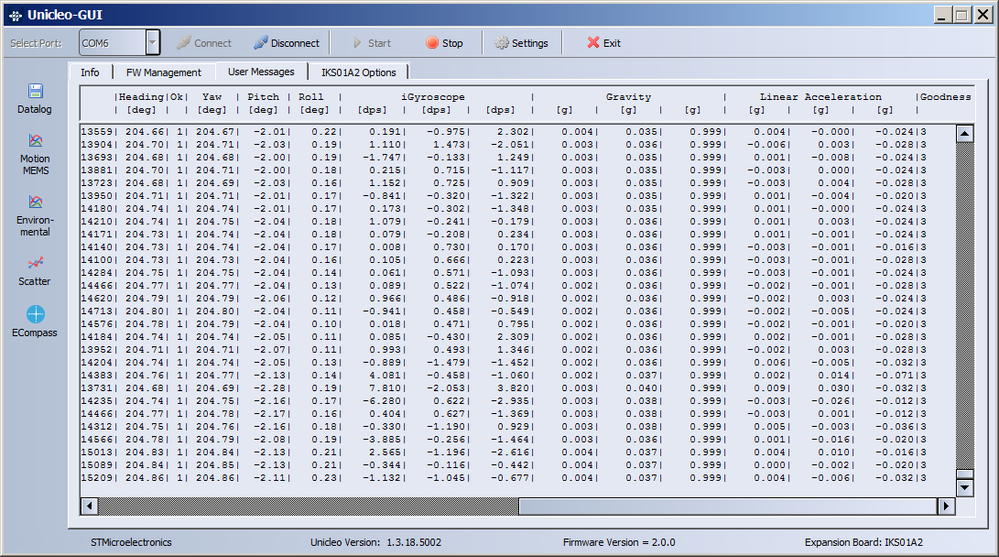Click Expansion Board IKS01A2 status text

(x=863, y=542)
